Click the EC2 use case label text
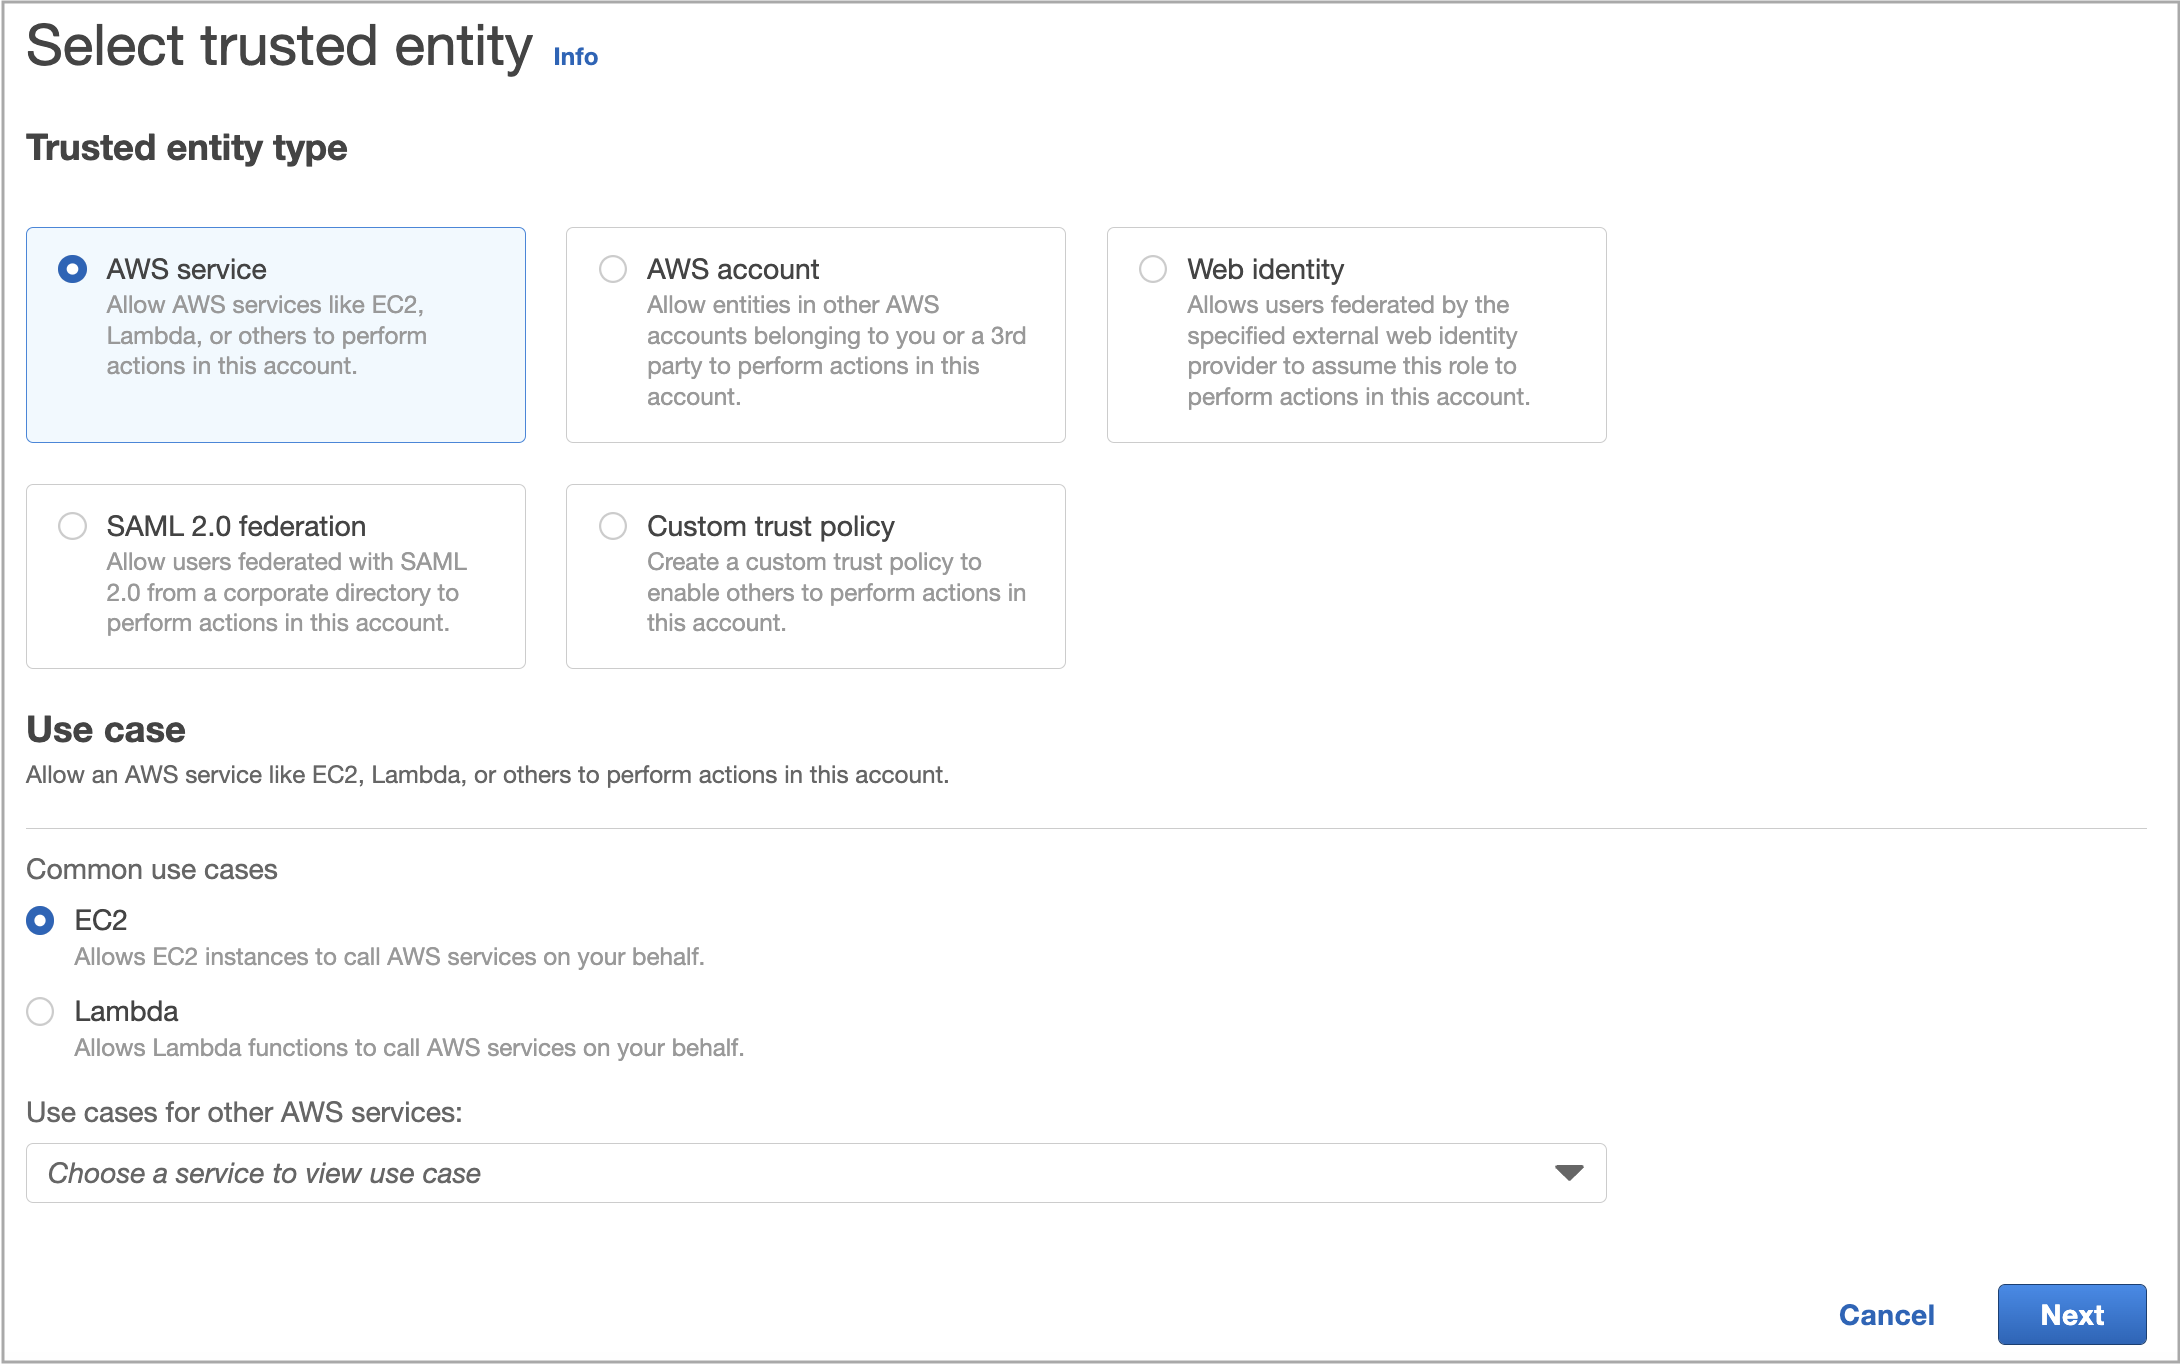 pyautogui.click(x=103, y=920)
